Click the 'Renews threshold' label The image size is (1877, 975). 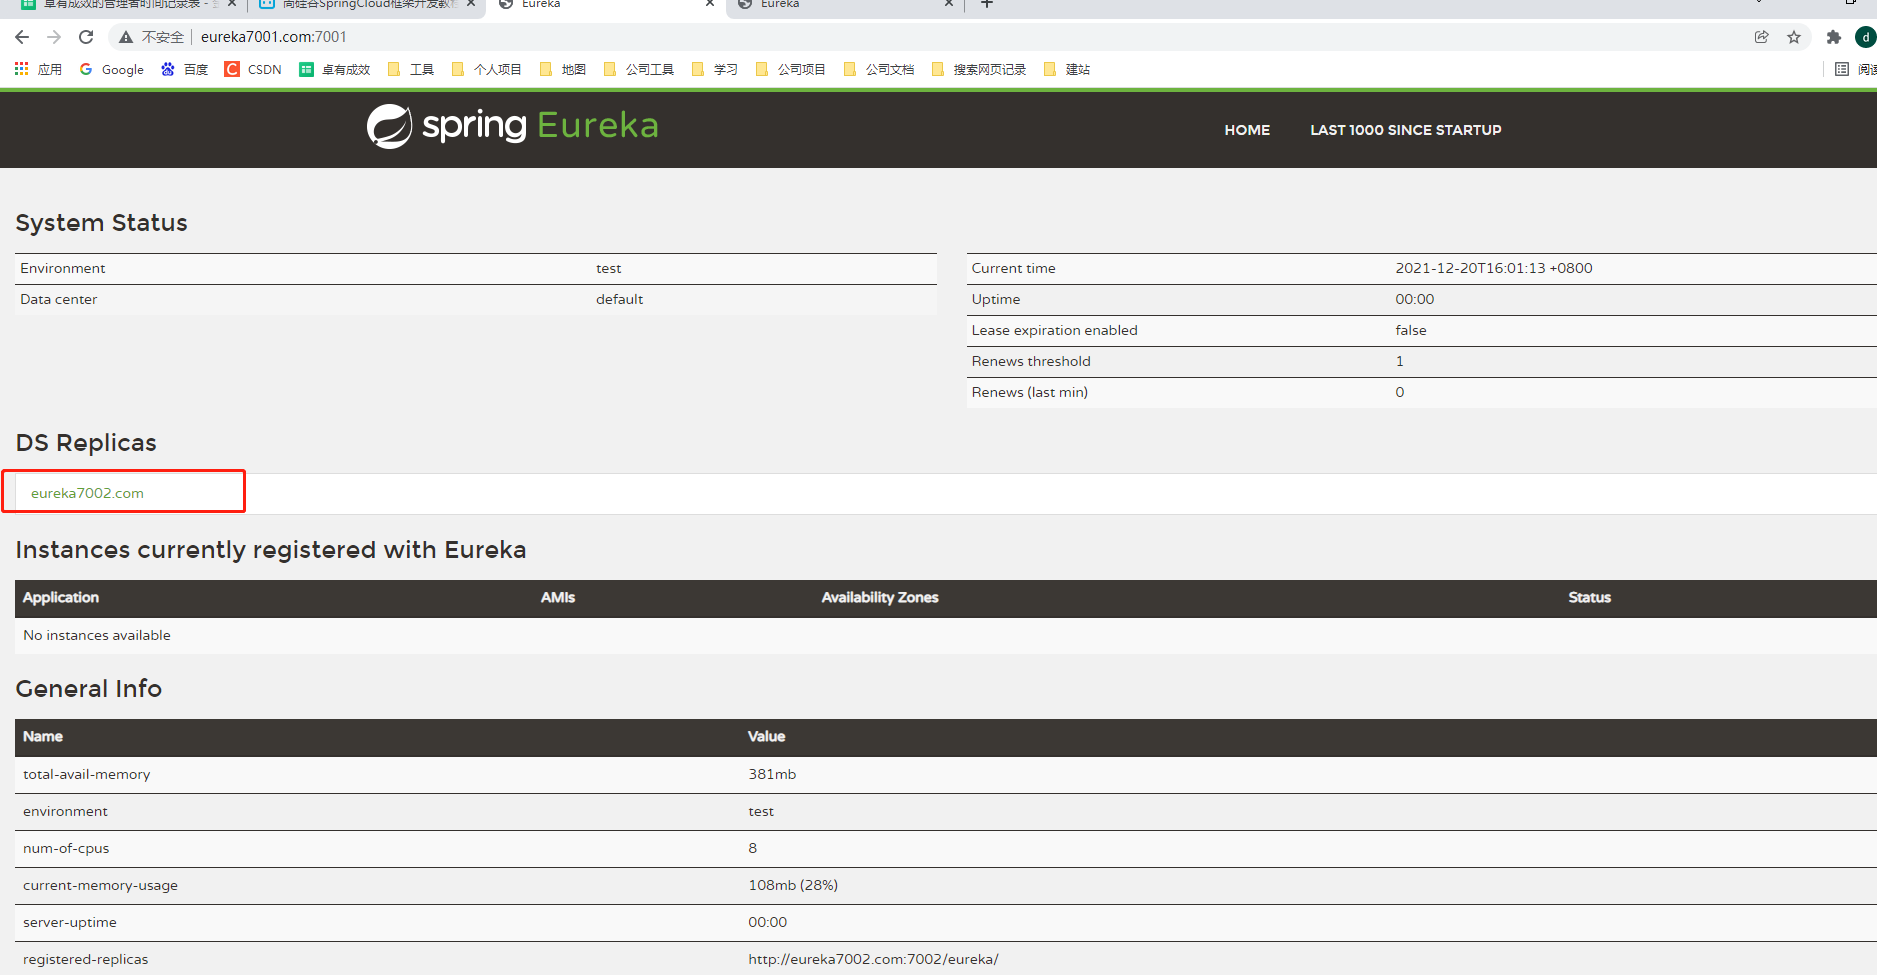coord(1031,361)
